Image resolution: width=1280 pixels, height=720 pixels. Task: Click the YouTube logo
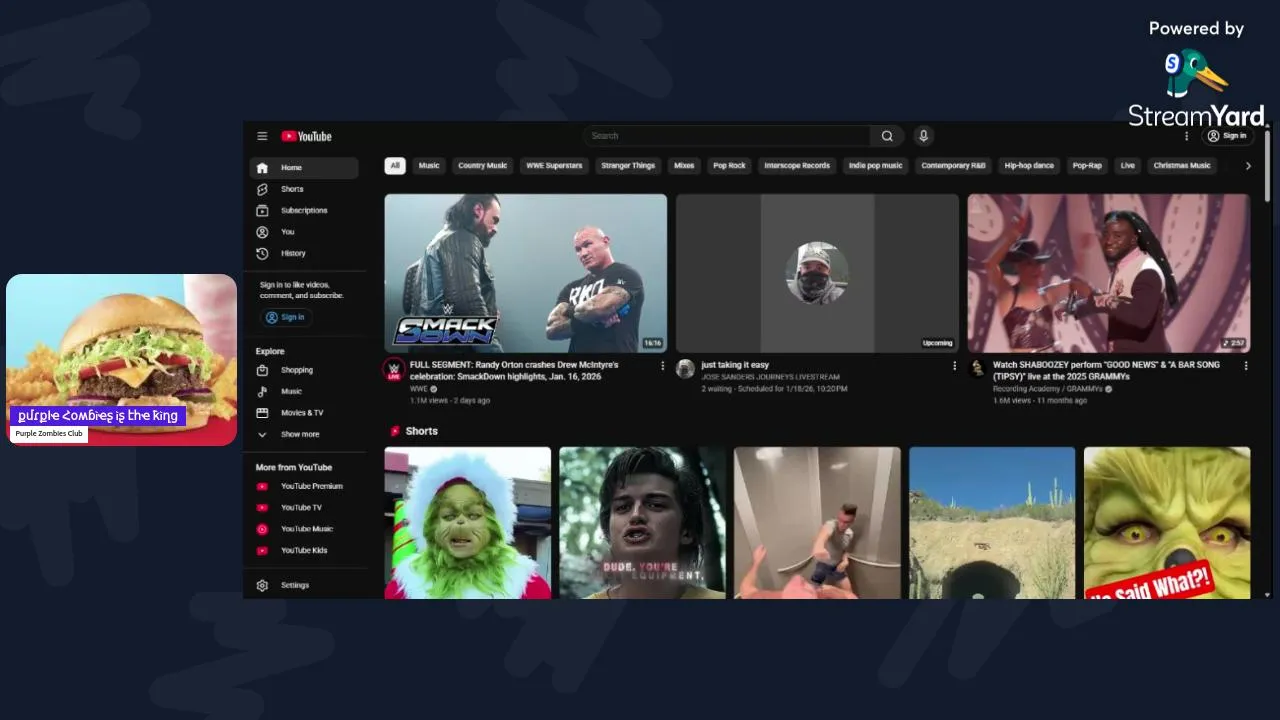point(306,136)
